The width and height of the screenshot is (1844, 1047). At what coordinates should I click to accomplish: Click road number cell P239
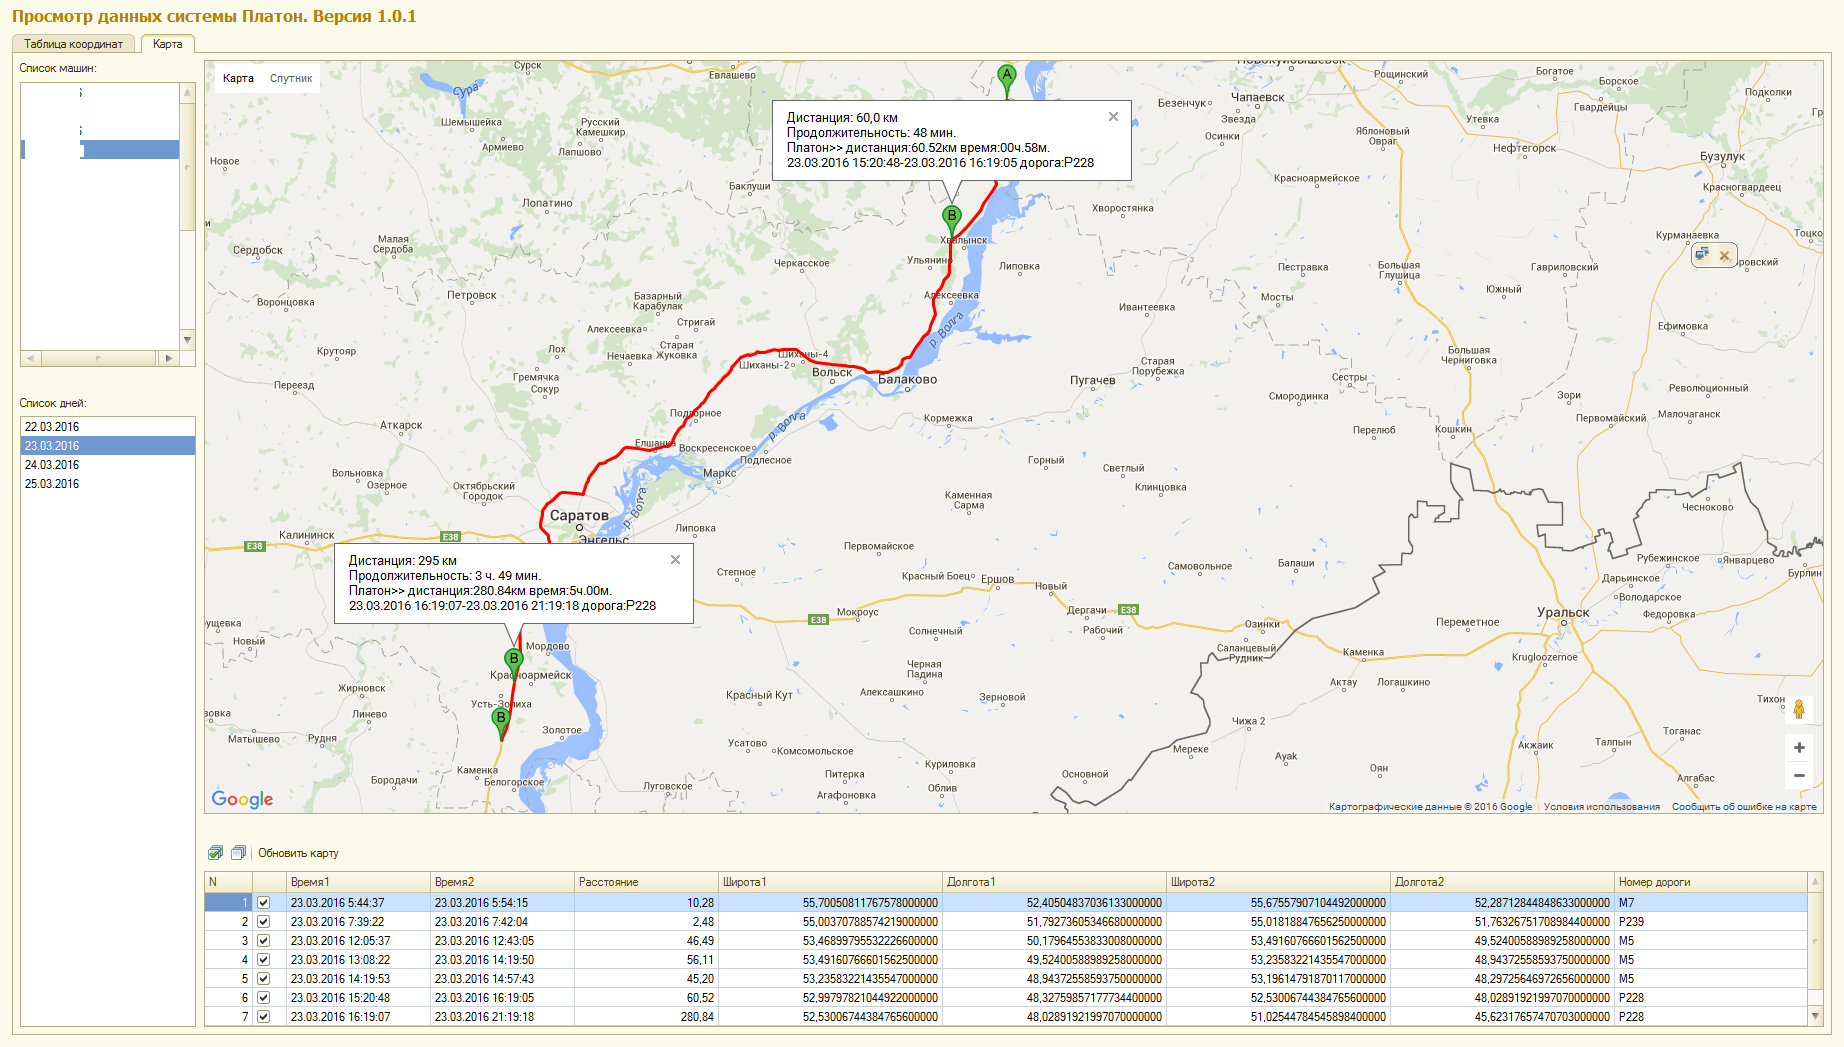1711,922
